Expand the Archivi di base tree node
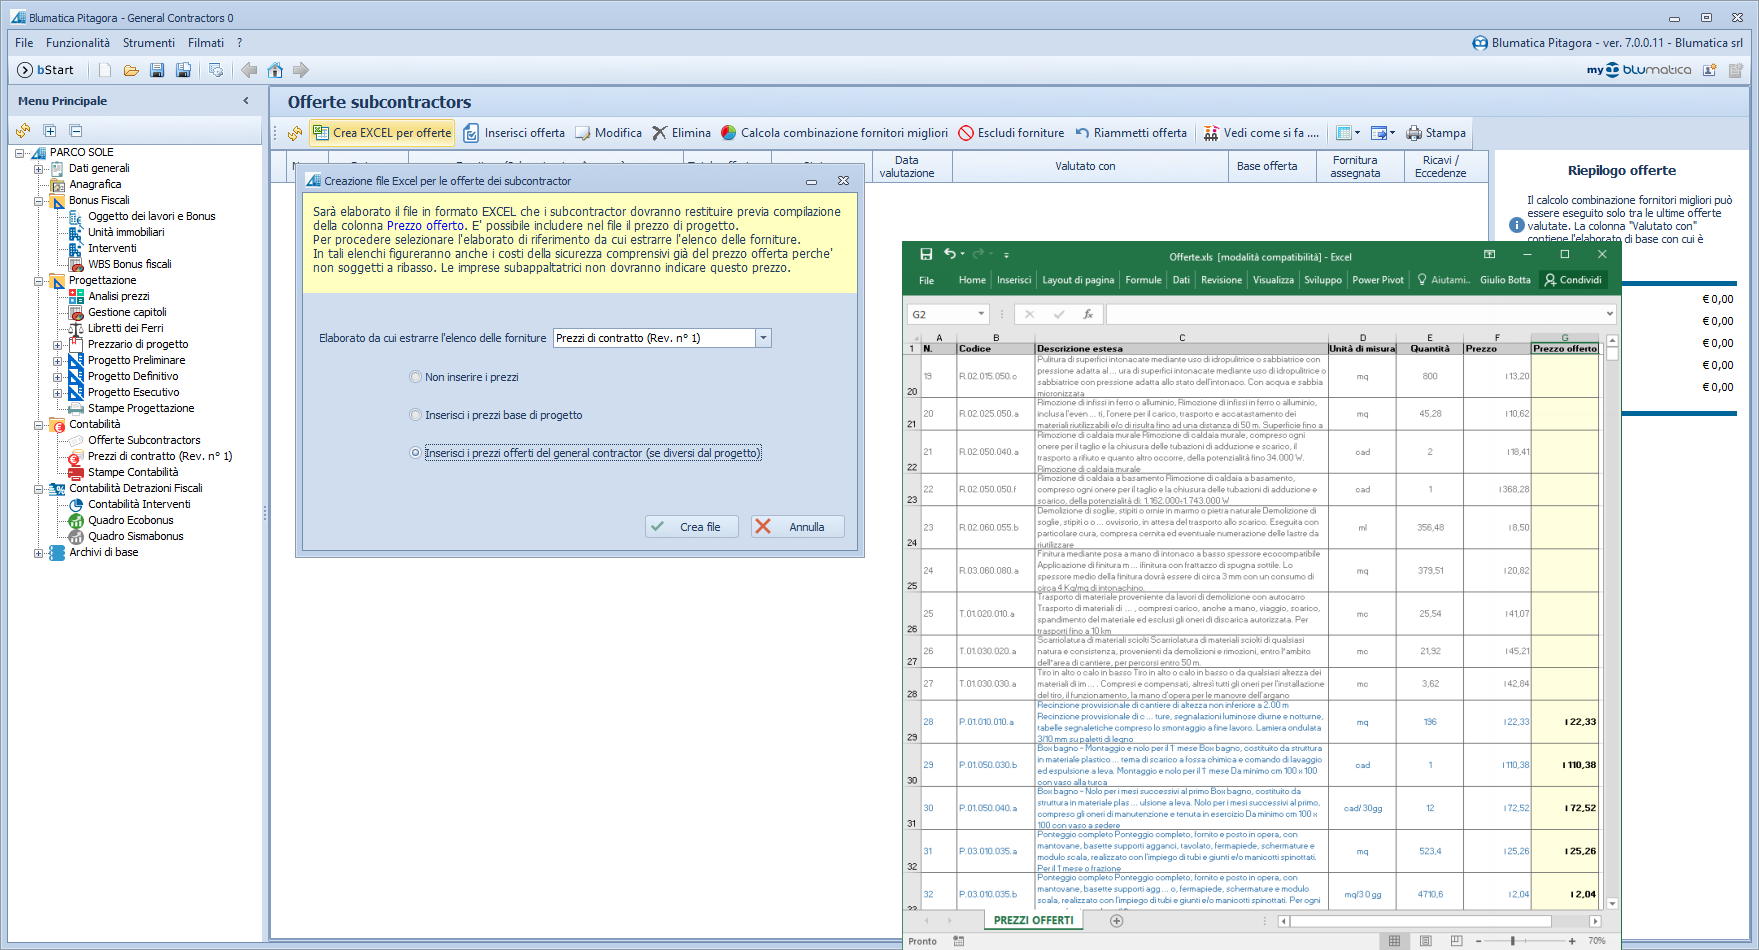Image resolution: width=1759 pixels, height=950 pixels. point(39,552)
